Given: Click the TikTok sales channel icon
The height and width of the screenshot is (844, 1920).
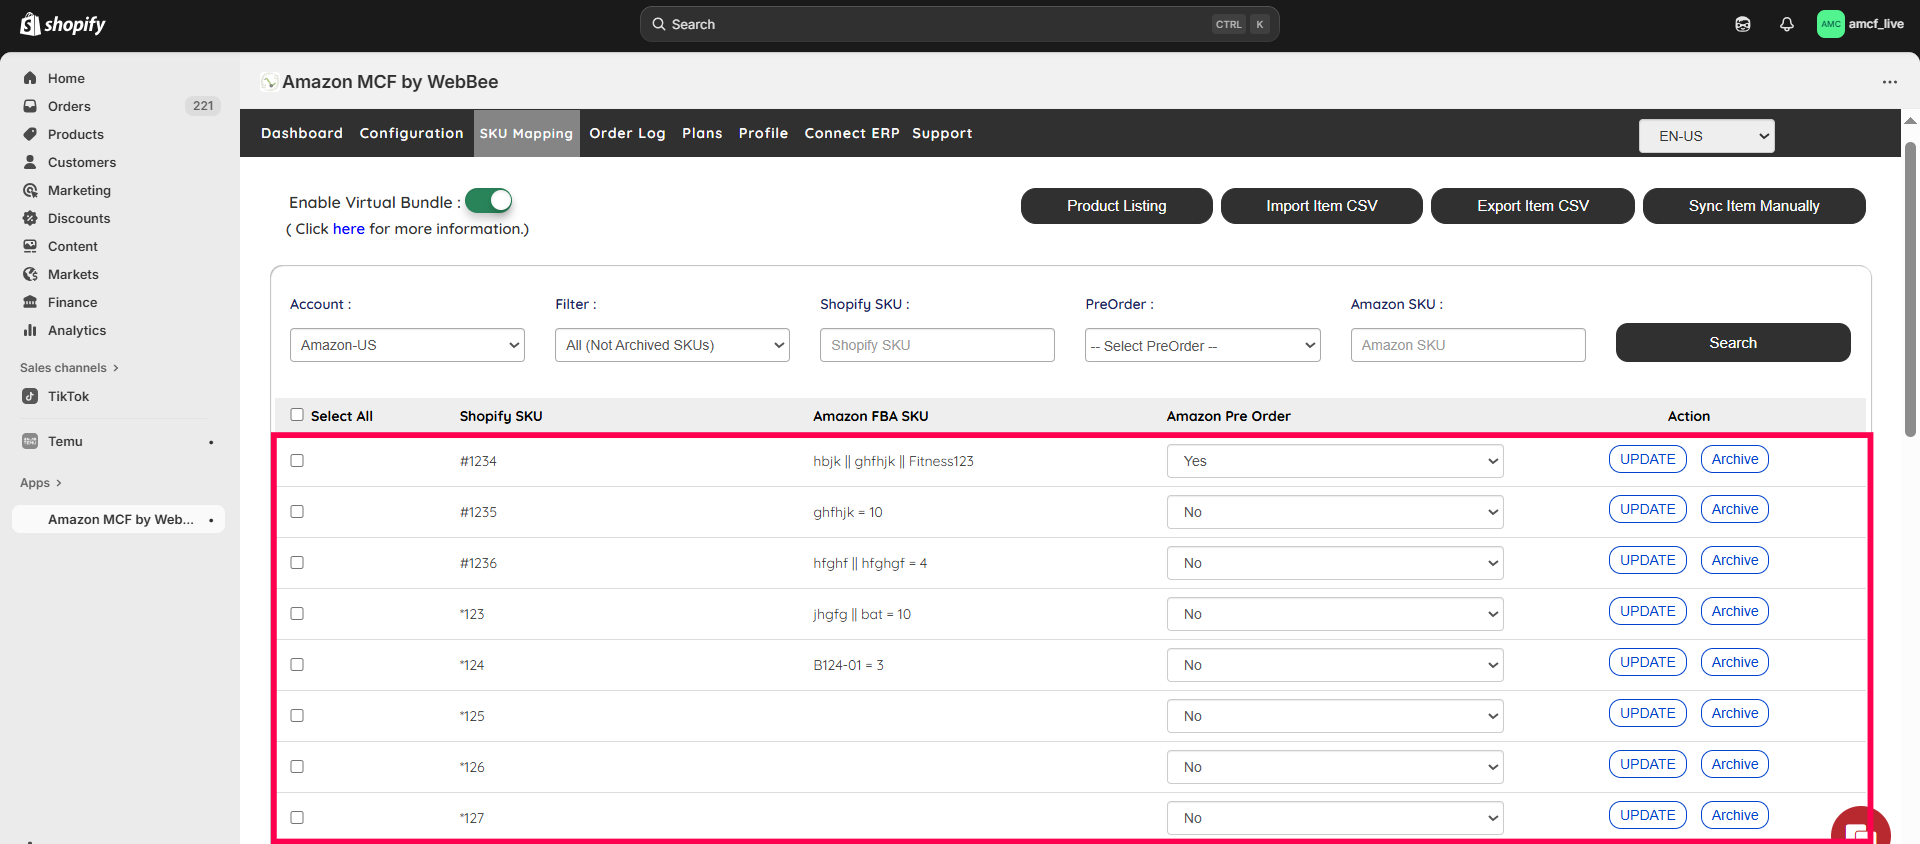Looking at the screenshot, I should 30,396.
